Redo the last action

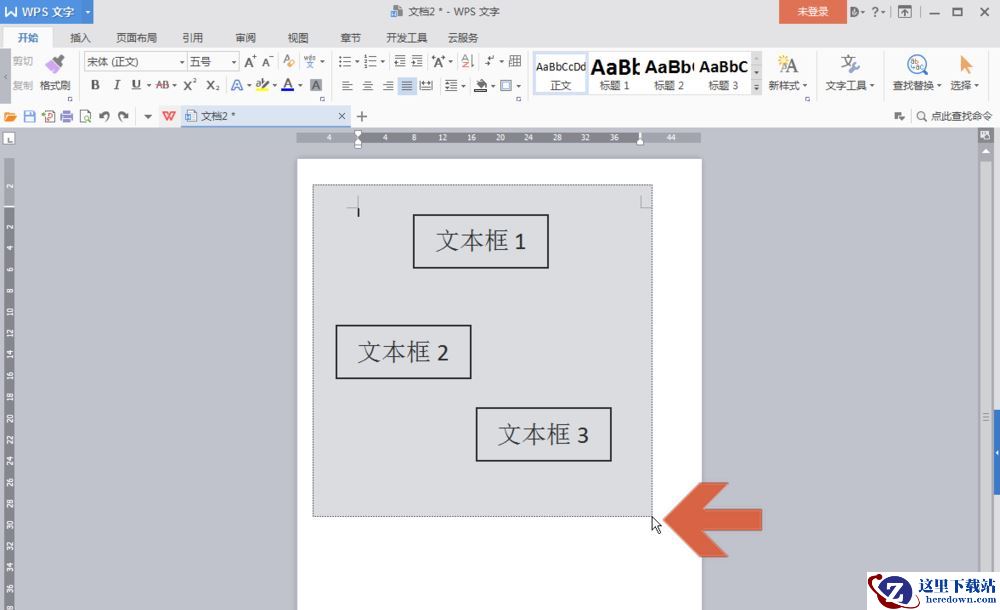[x=123, y=116]
